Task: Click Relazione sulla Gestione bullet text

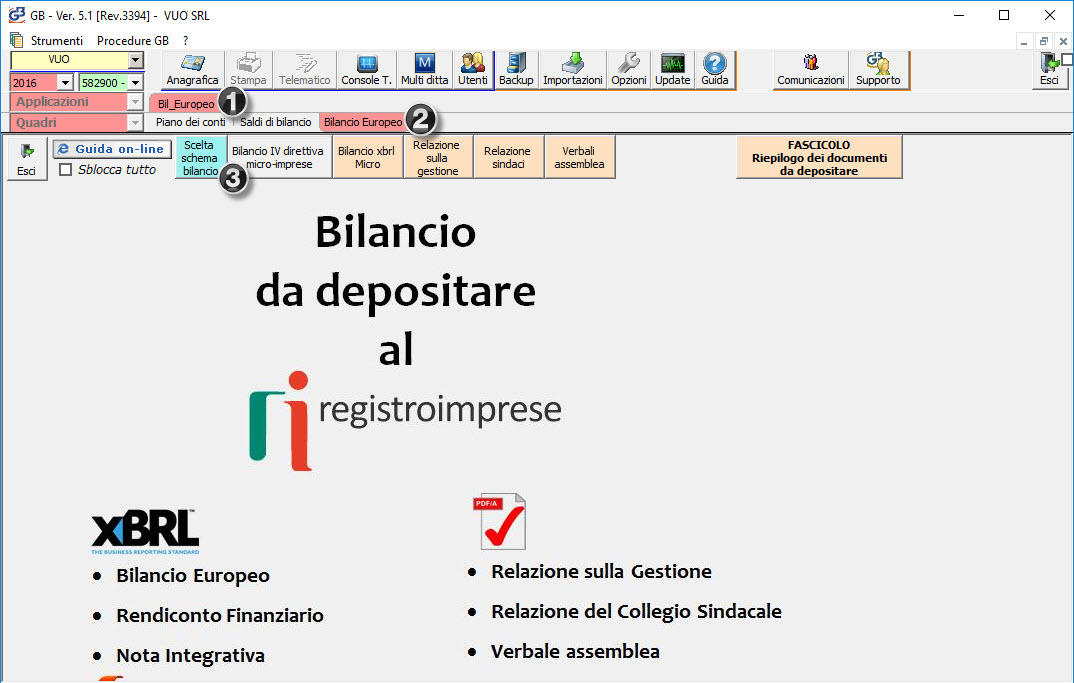Action: tap(601, 571)
